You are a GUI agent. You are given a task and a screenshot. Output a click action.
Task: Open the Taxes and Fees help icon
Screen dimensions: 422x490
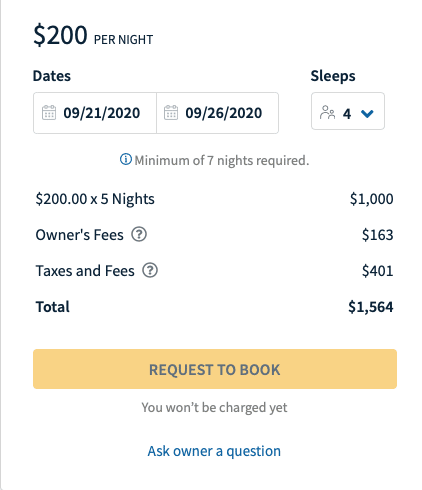(150, 271)
